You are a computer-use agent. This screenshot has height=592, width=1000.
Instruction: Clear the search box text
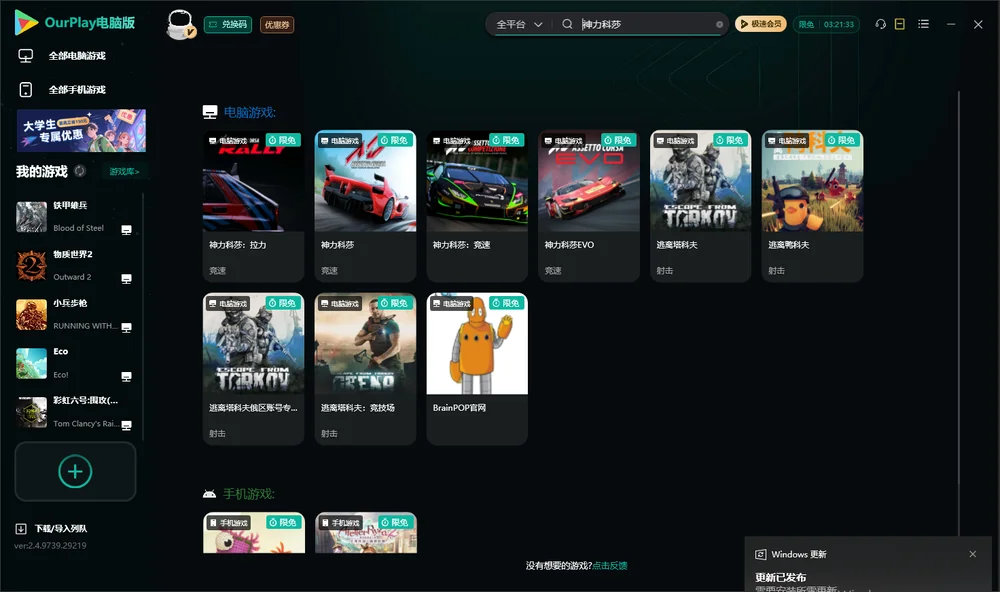719,24
